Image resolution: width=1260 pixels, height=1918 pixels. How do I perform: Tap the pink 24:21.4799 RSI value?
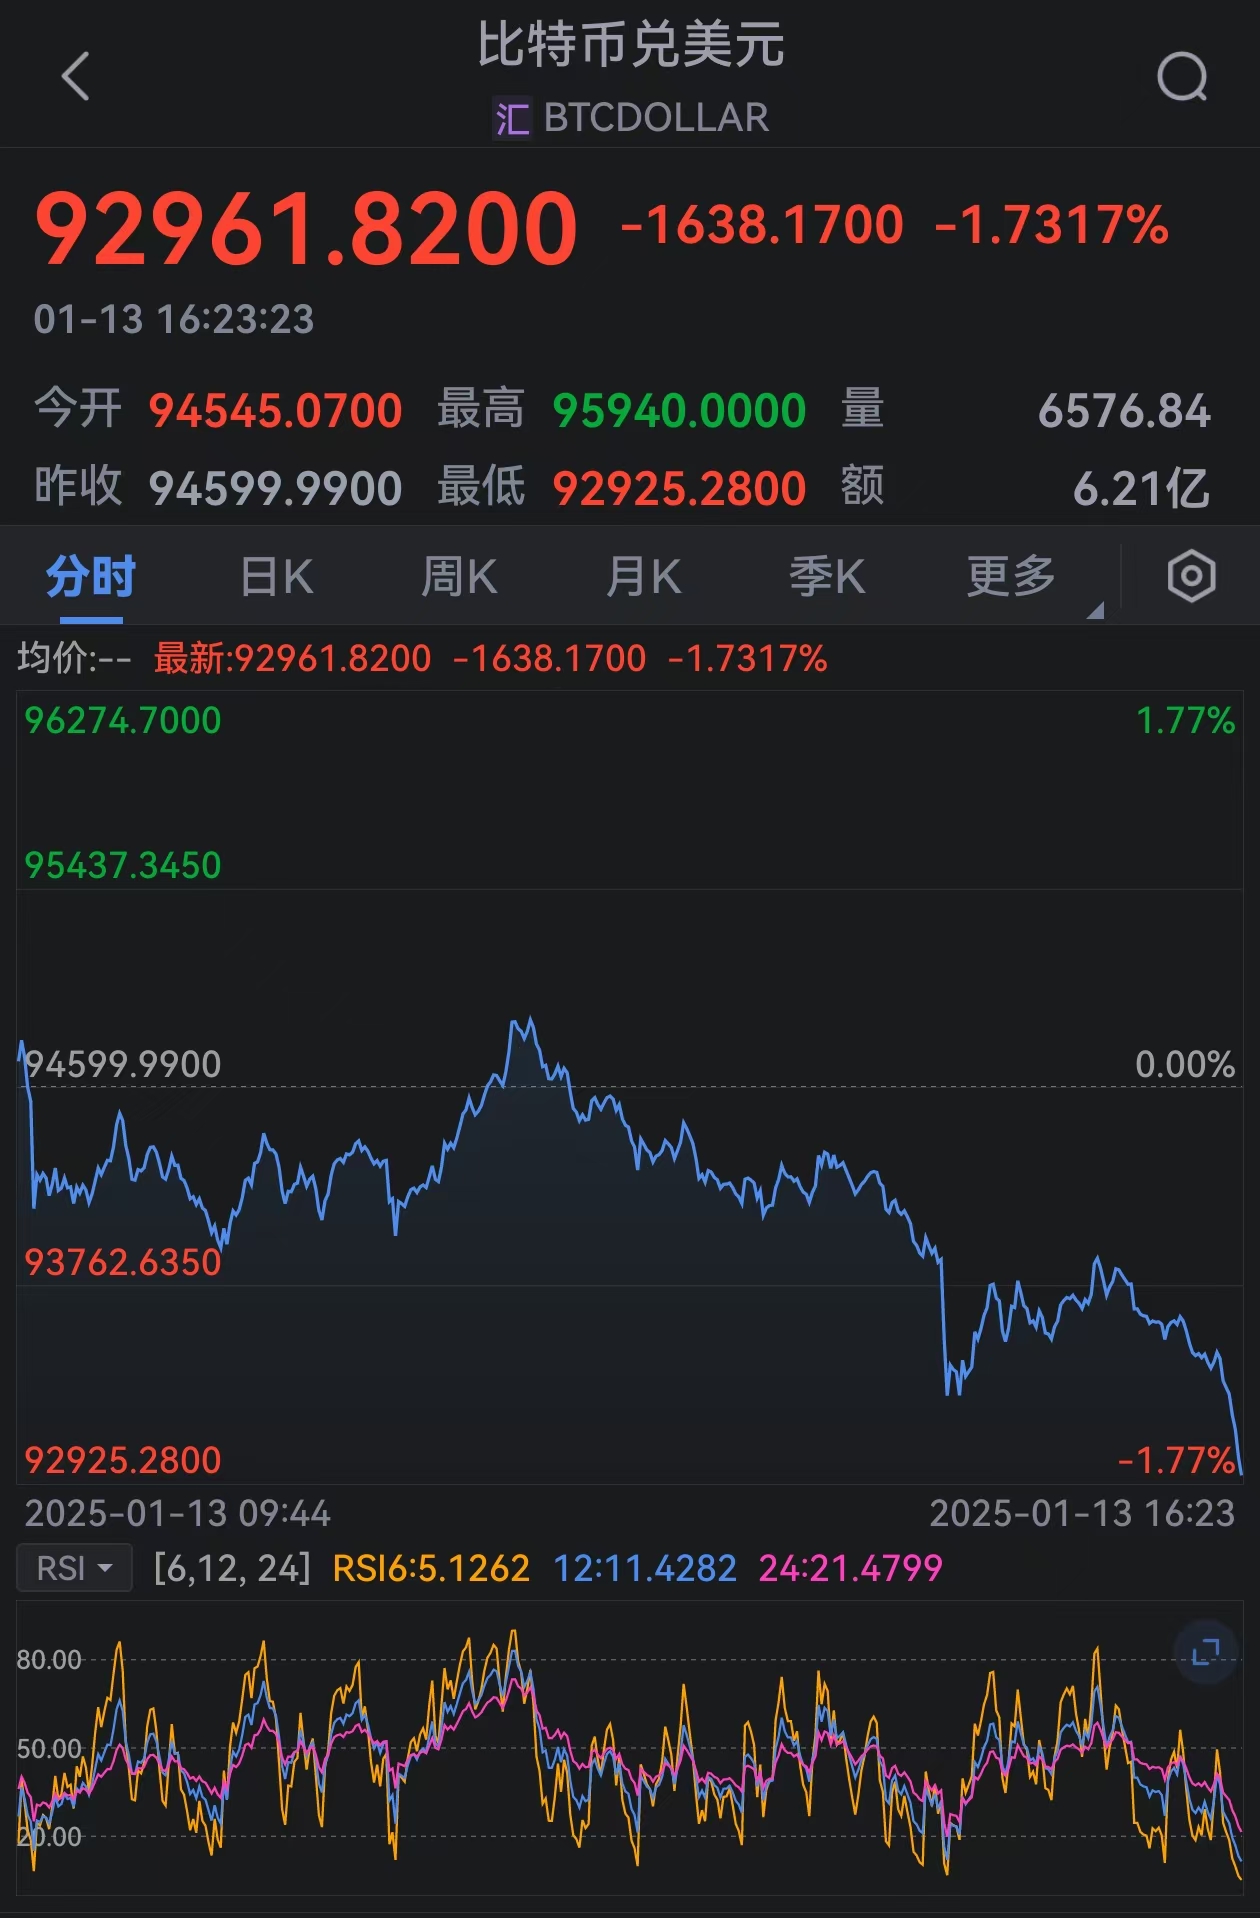click(851, 1568)
